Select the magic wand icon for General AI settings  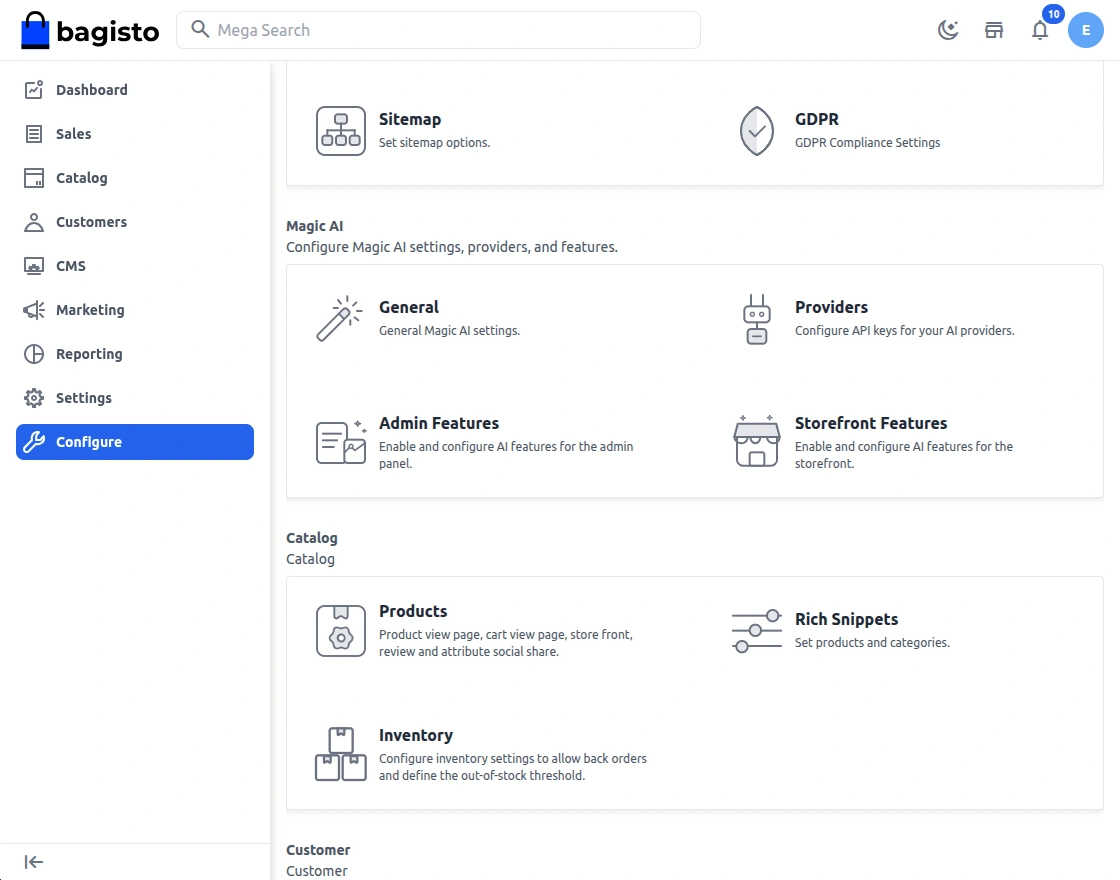click(340, 318)
